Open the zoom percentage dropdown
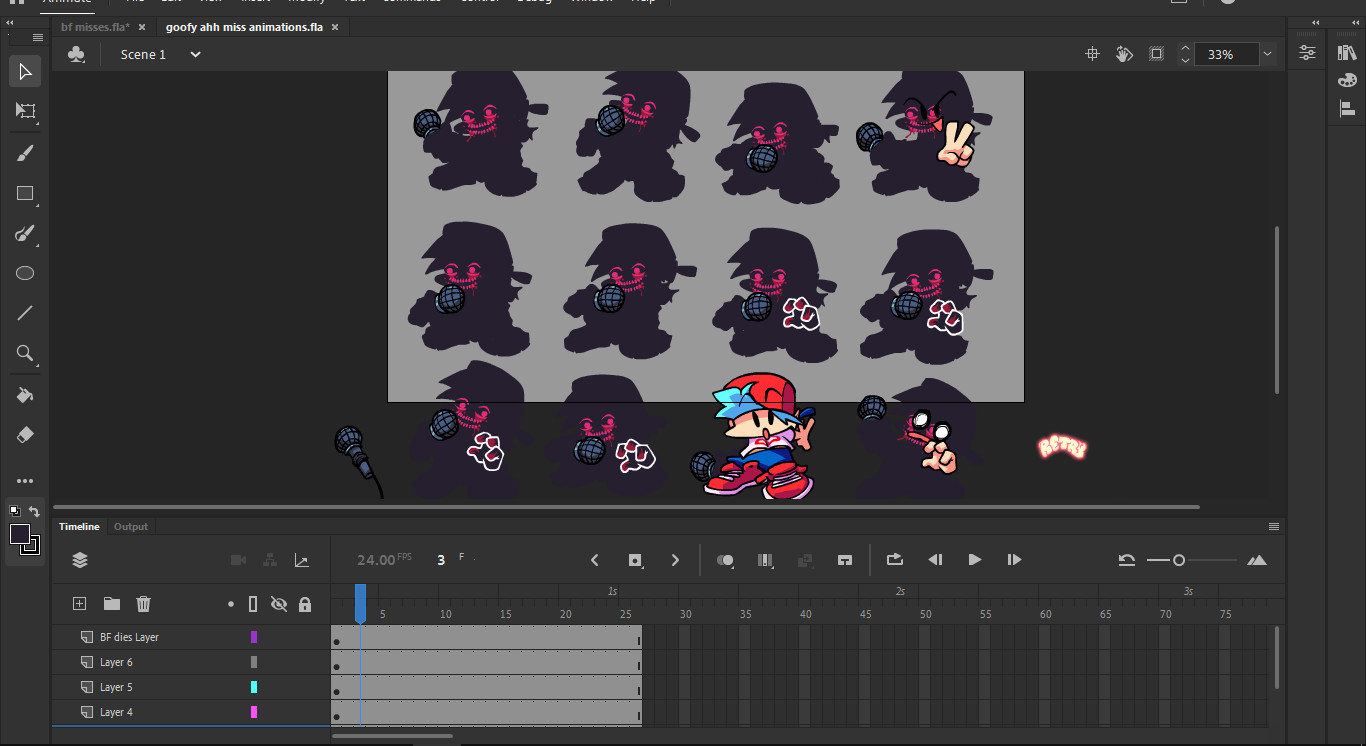 (x=1266, y=54)
